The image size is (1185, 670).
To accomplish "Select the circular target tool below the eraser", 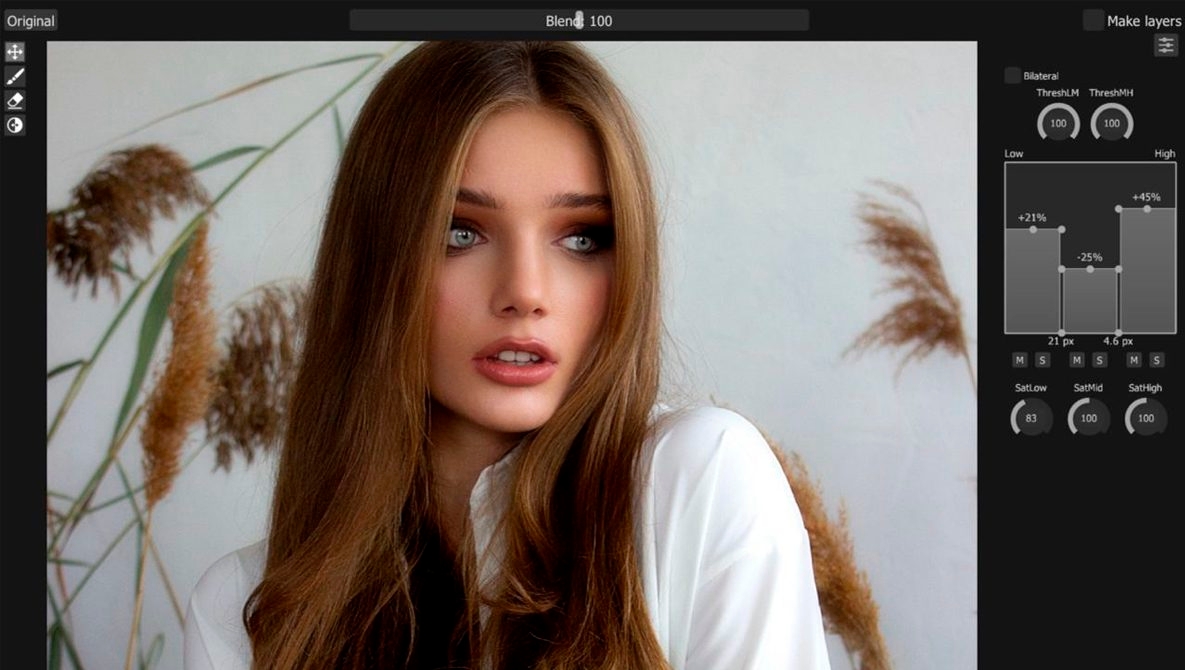I will point(13,125).
